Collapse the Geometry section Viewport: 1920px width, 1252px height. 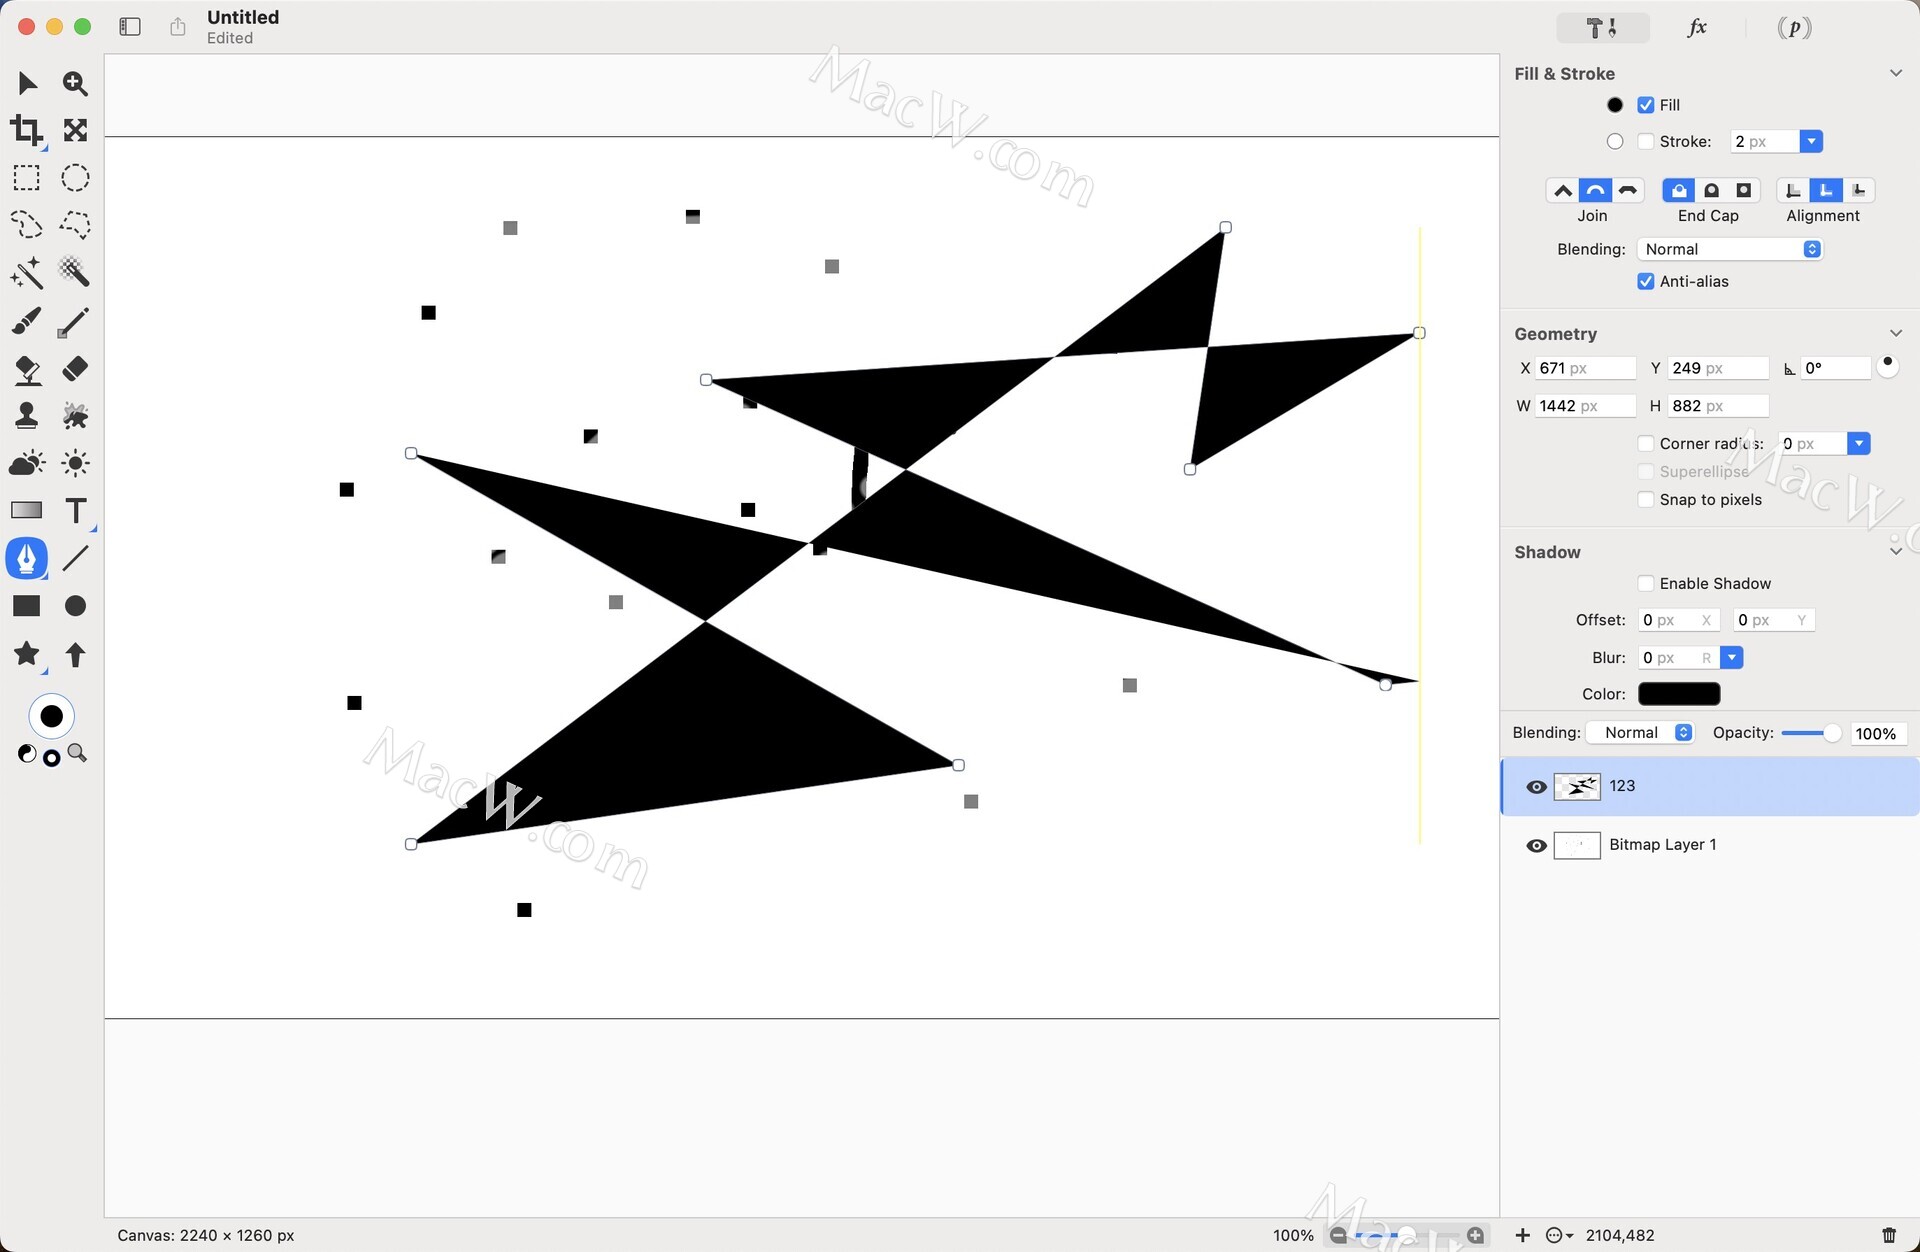click(1895, 334)
